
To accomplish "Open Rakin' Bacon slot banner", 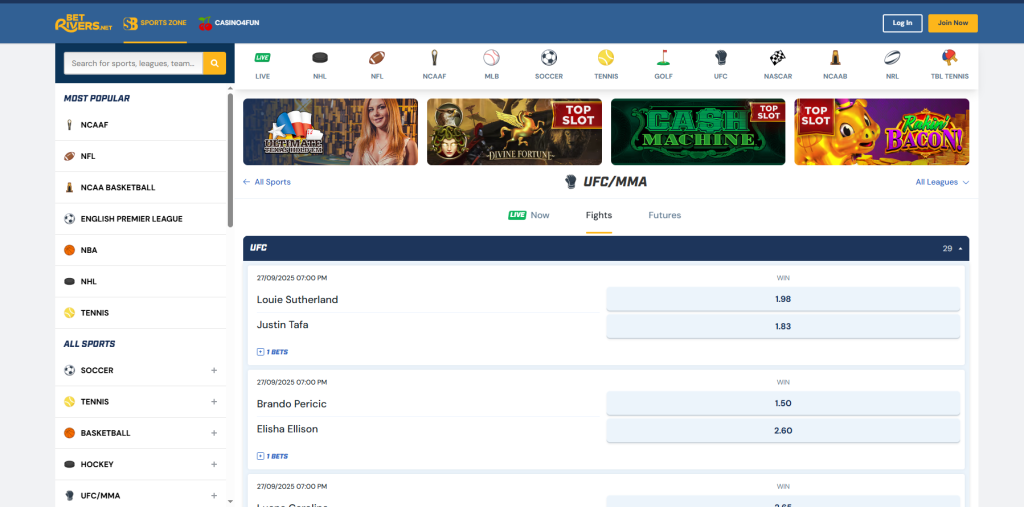I will pyautogui.click(x=882, y=132).
